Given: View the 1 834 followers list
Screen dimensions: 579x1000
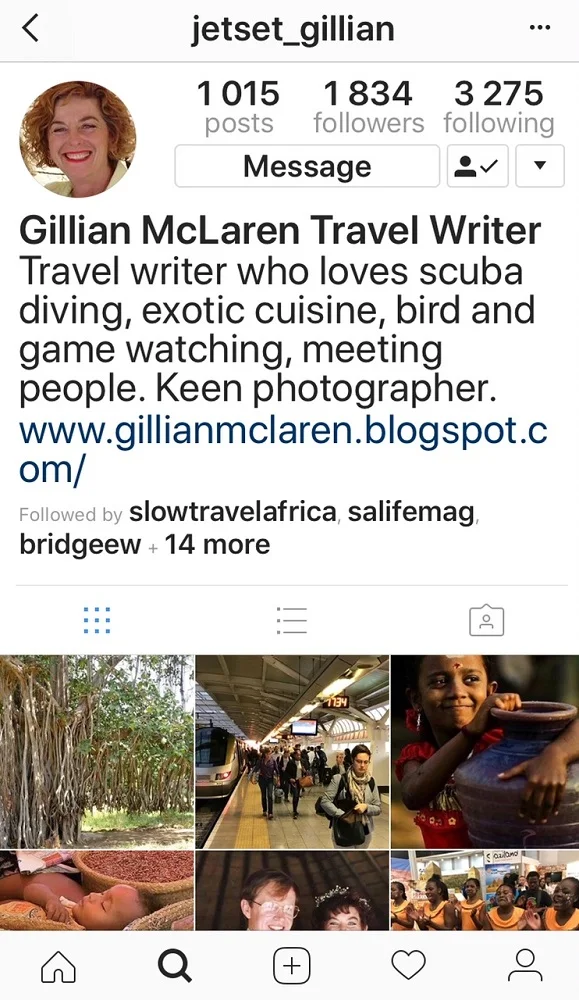Looking at the screenshot, I should [369, 107].
